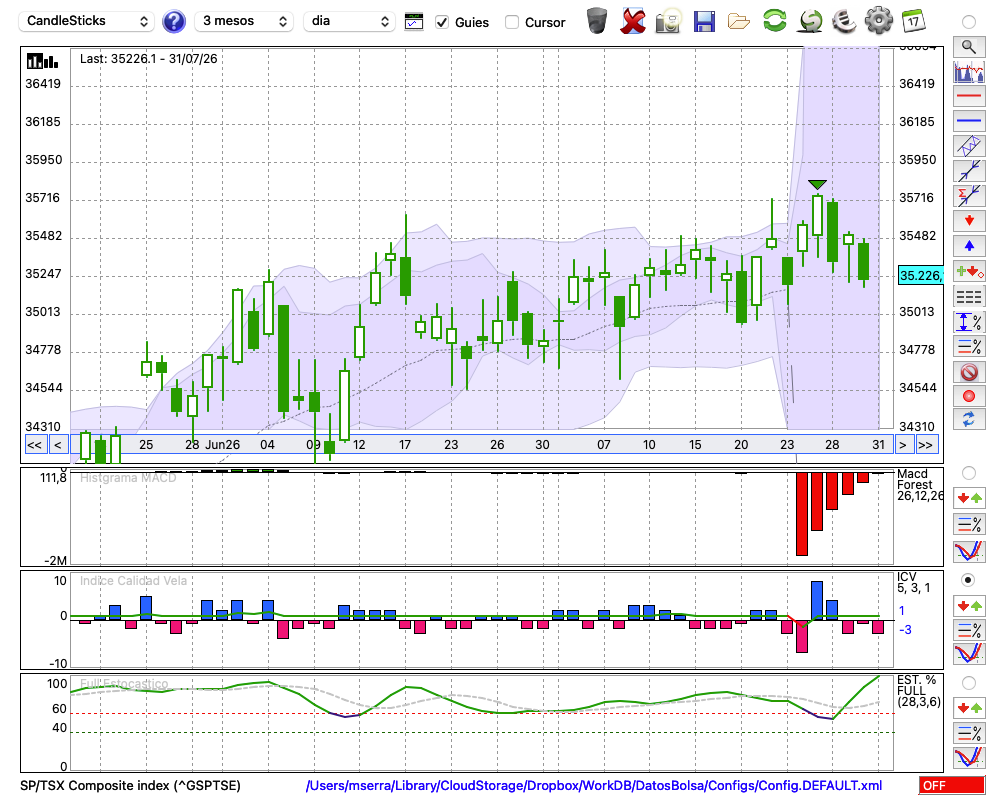
Task: Click the blue question mark help icon
Action: (173, 22)
